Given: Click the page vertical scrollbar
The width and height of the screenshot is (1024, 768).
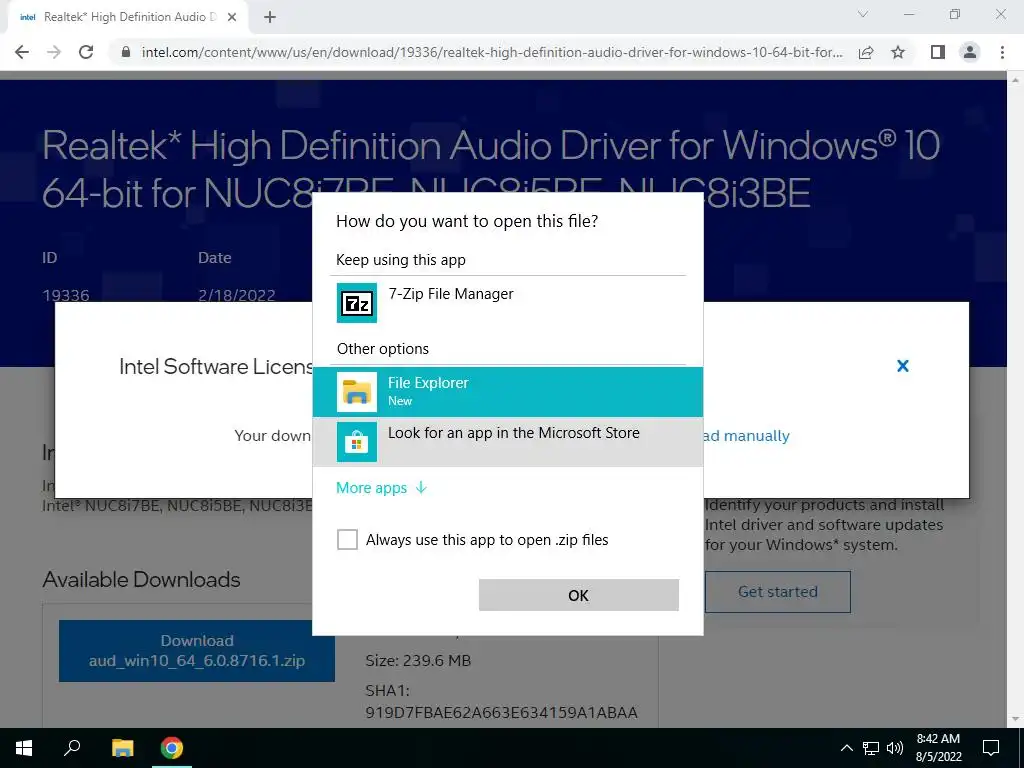Looking at the screenshot, I should point(1015,400).
